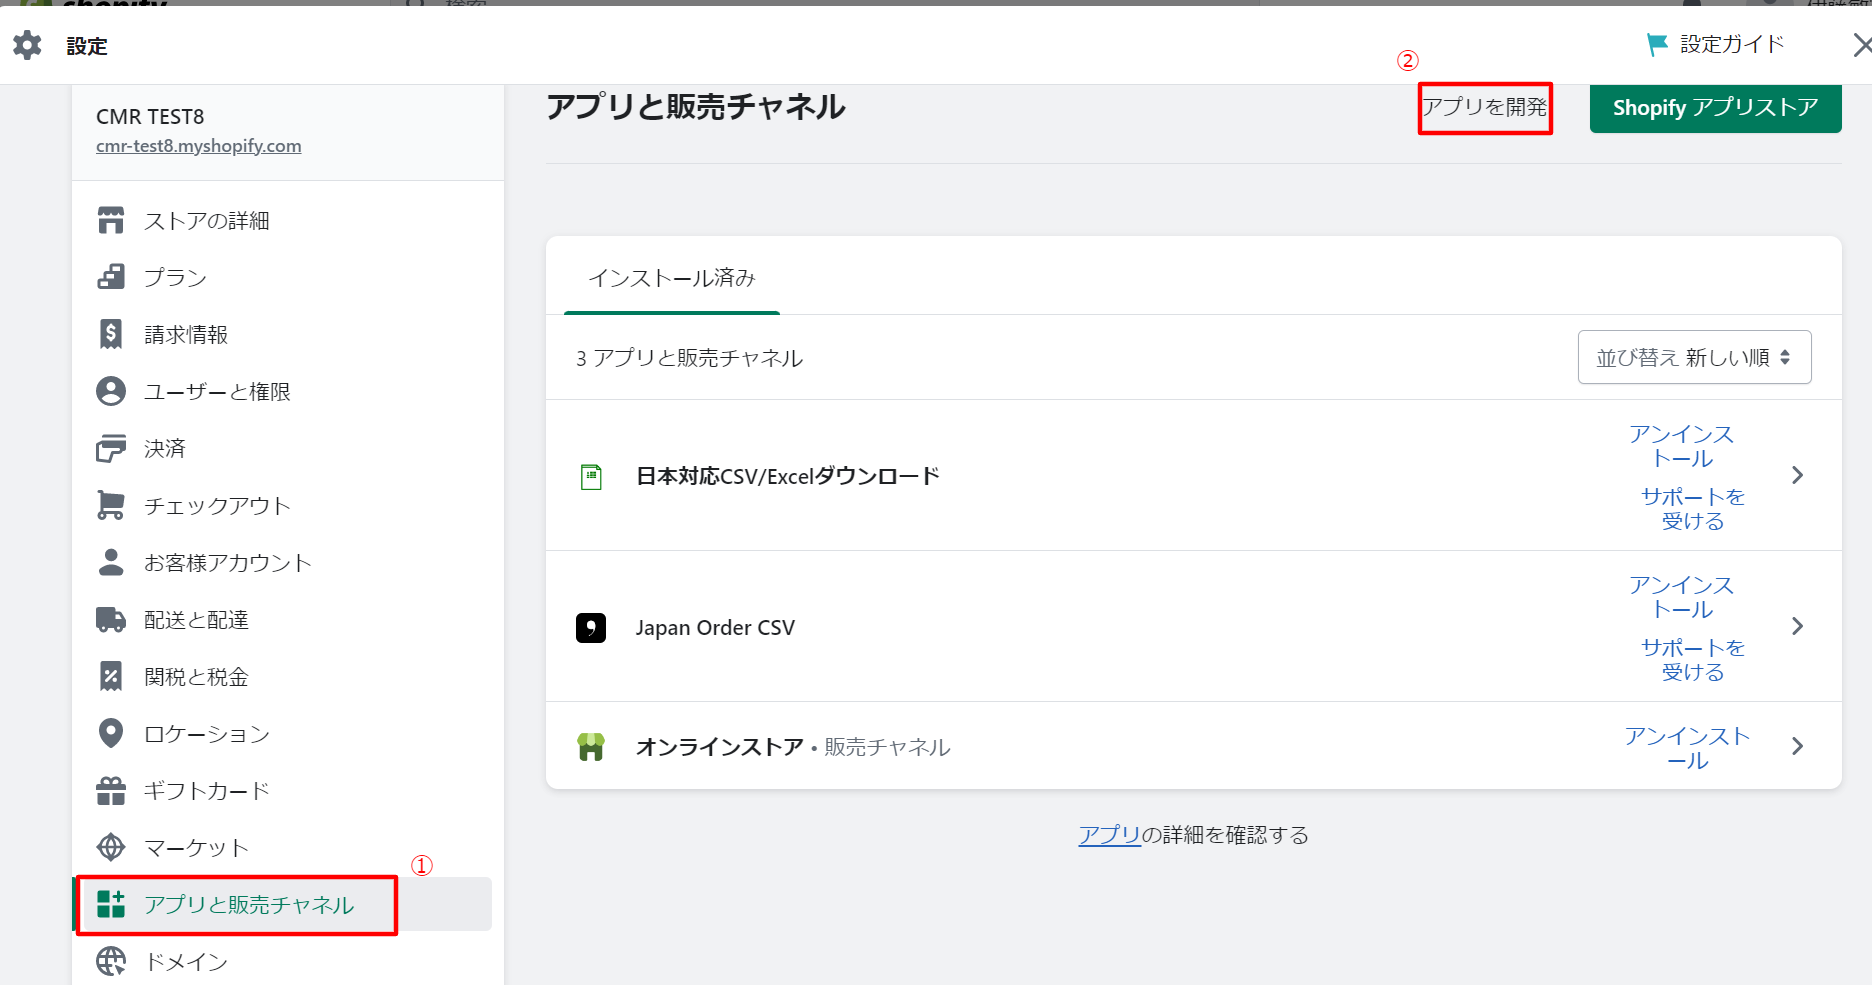Open the Japan Order CSV app name
The height and width of the screenshot is (985, 1872).
pos(715,627)
